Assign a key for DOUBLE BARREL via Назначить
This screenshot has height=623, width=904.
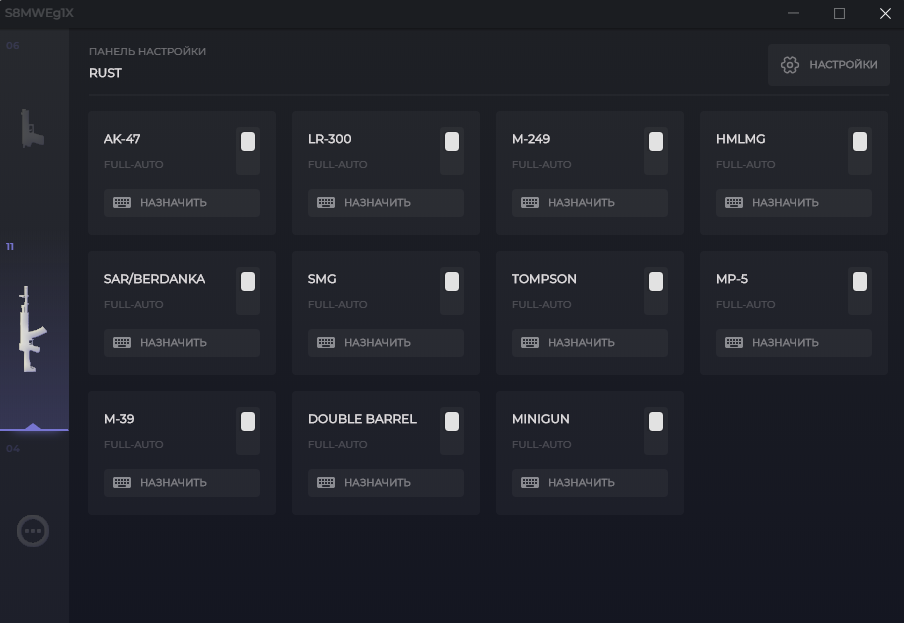pyautogui.click(x=386, y=483)
